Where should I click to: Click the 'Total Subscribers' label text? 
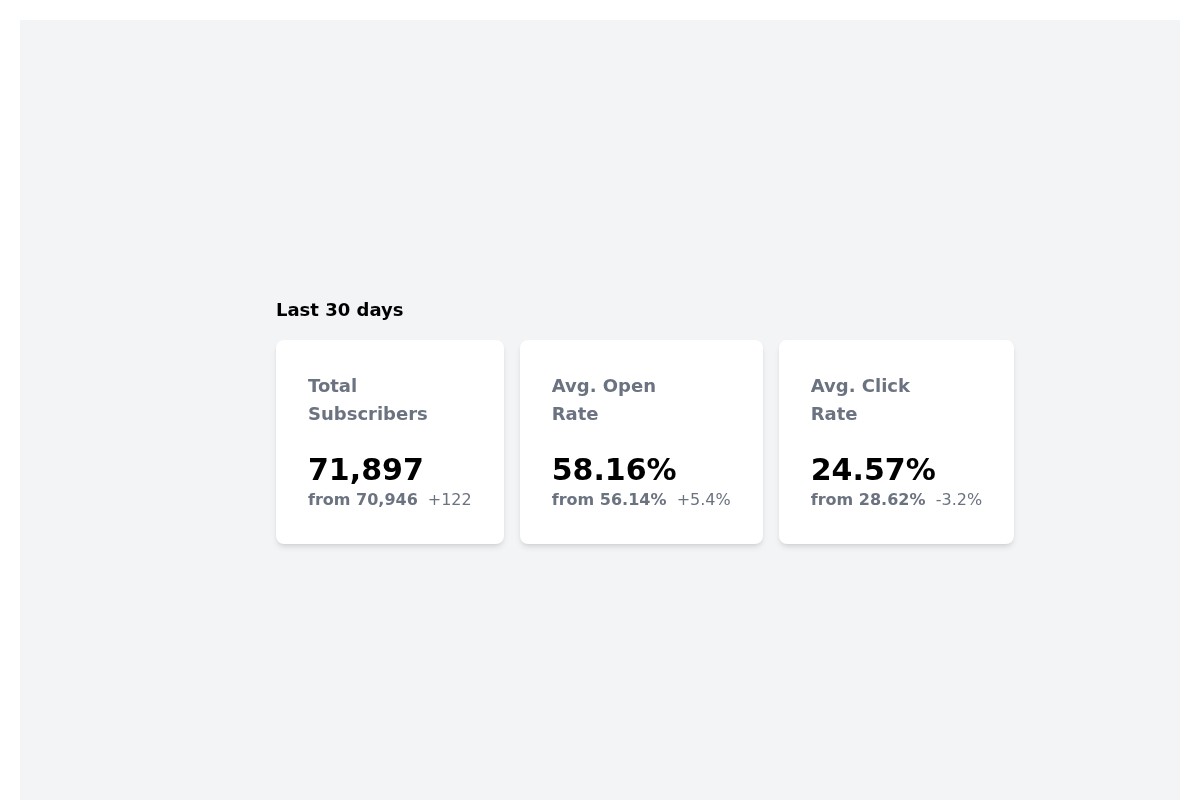click(x=367, y=400)
